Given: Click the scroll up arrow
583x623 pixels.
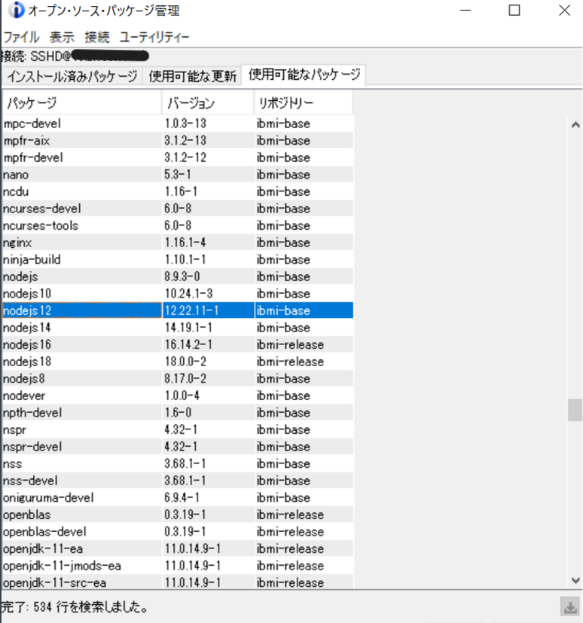Looking at the screenshot, I should point(575,125).
